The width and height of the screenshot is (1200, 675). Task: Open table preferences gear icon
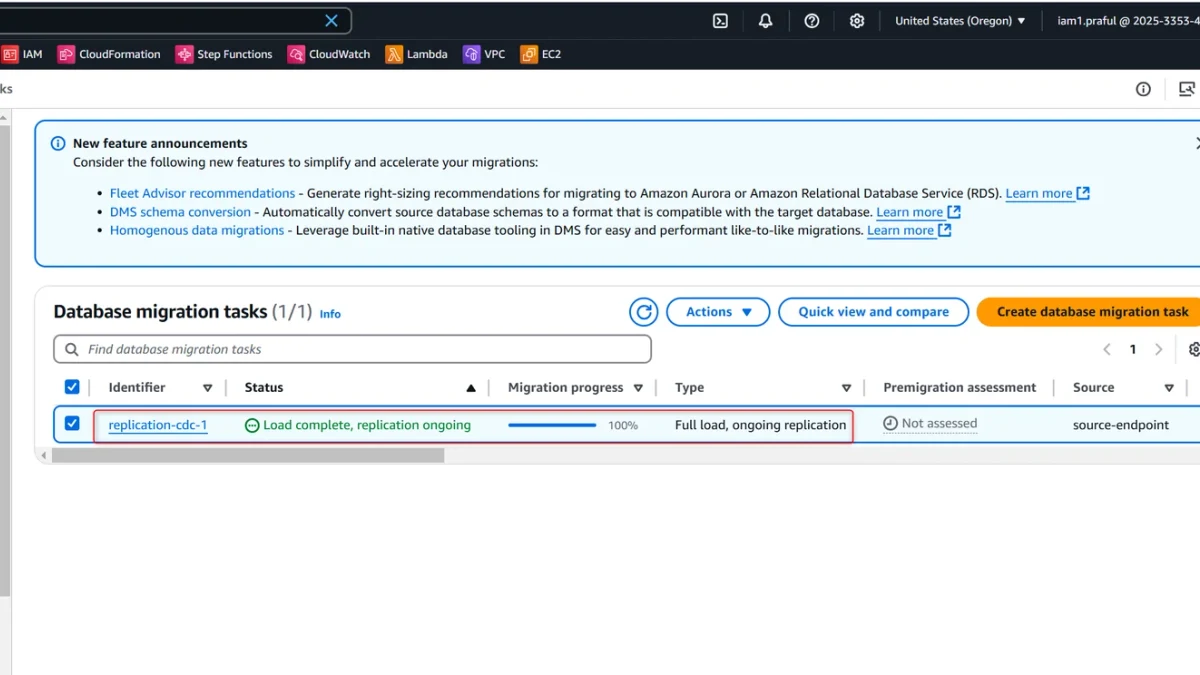pyautogui.click(x=1194, y=349)
